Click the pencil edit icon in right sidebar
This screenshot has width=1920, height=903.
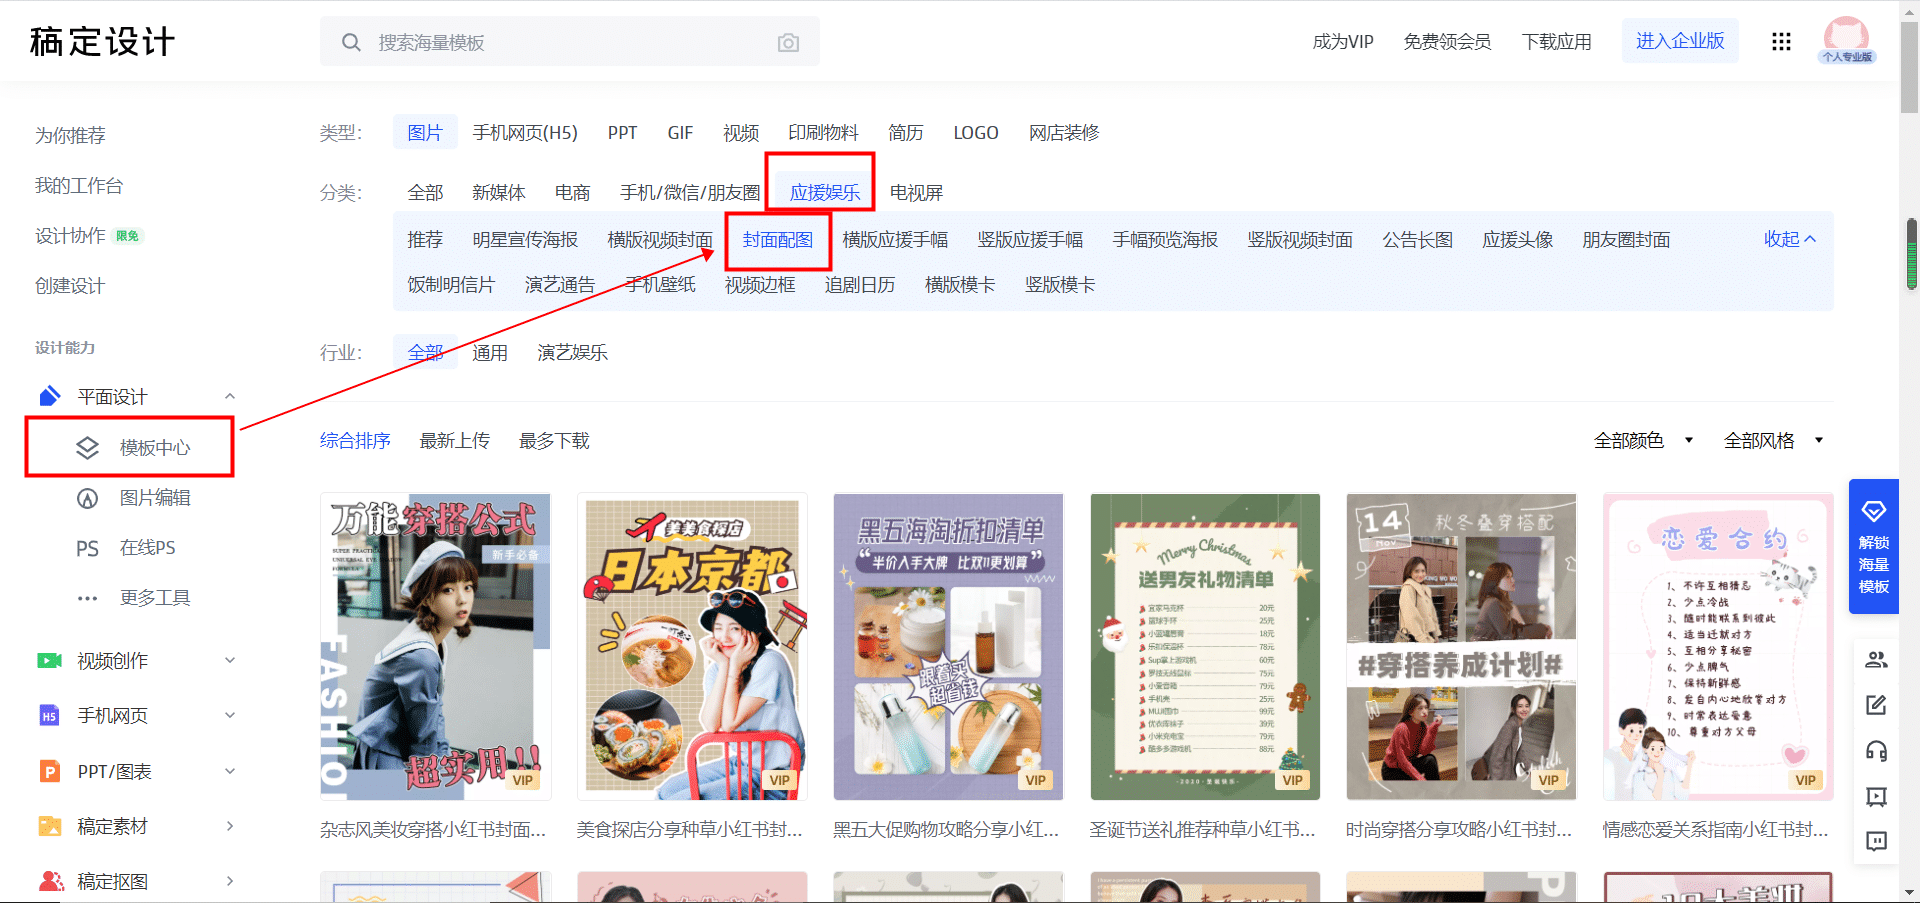click(1876, 705)
